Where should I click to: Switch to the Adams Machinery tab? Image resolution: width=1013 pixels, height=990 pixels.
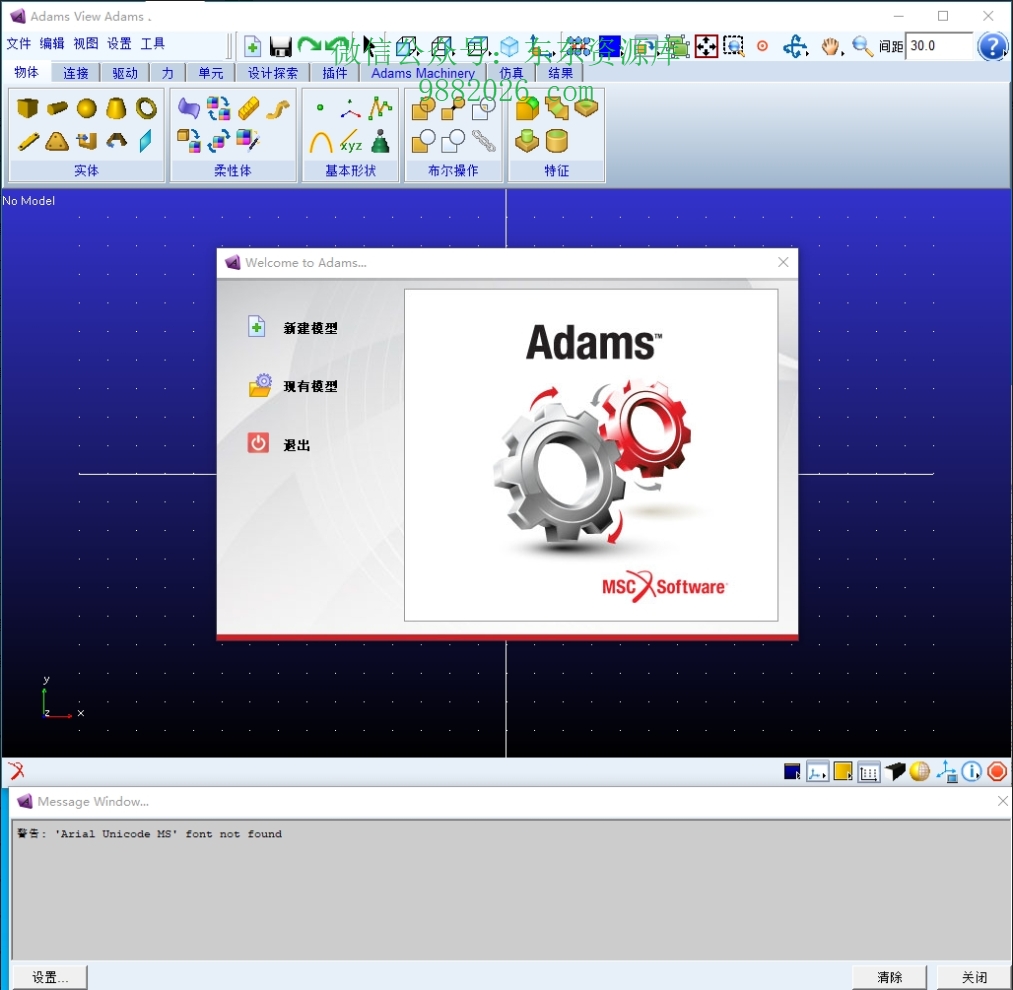coord(423,73)
